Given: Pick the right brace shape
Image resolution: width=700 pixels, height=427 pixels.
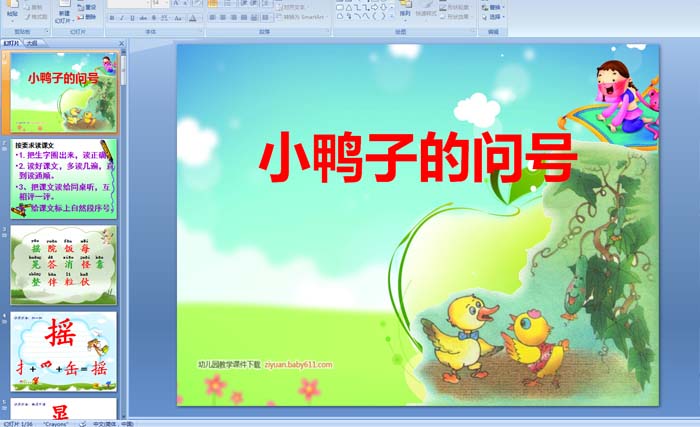Looking at the screenshot, I should coord(383,16).
